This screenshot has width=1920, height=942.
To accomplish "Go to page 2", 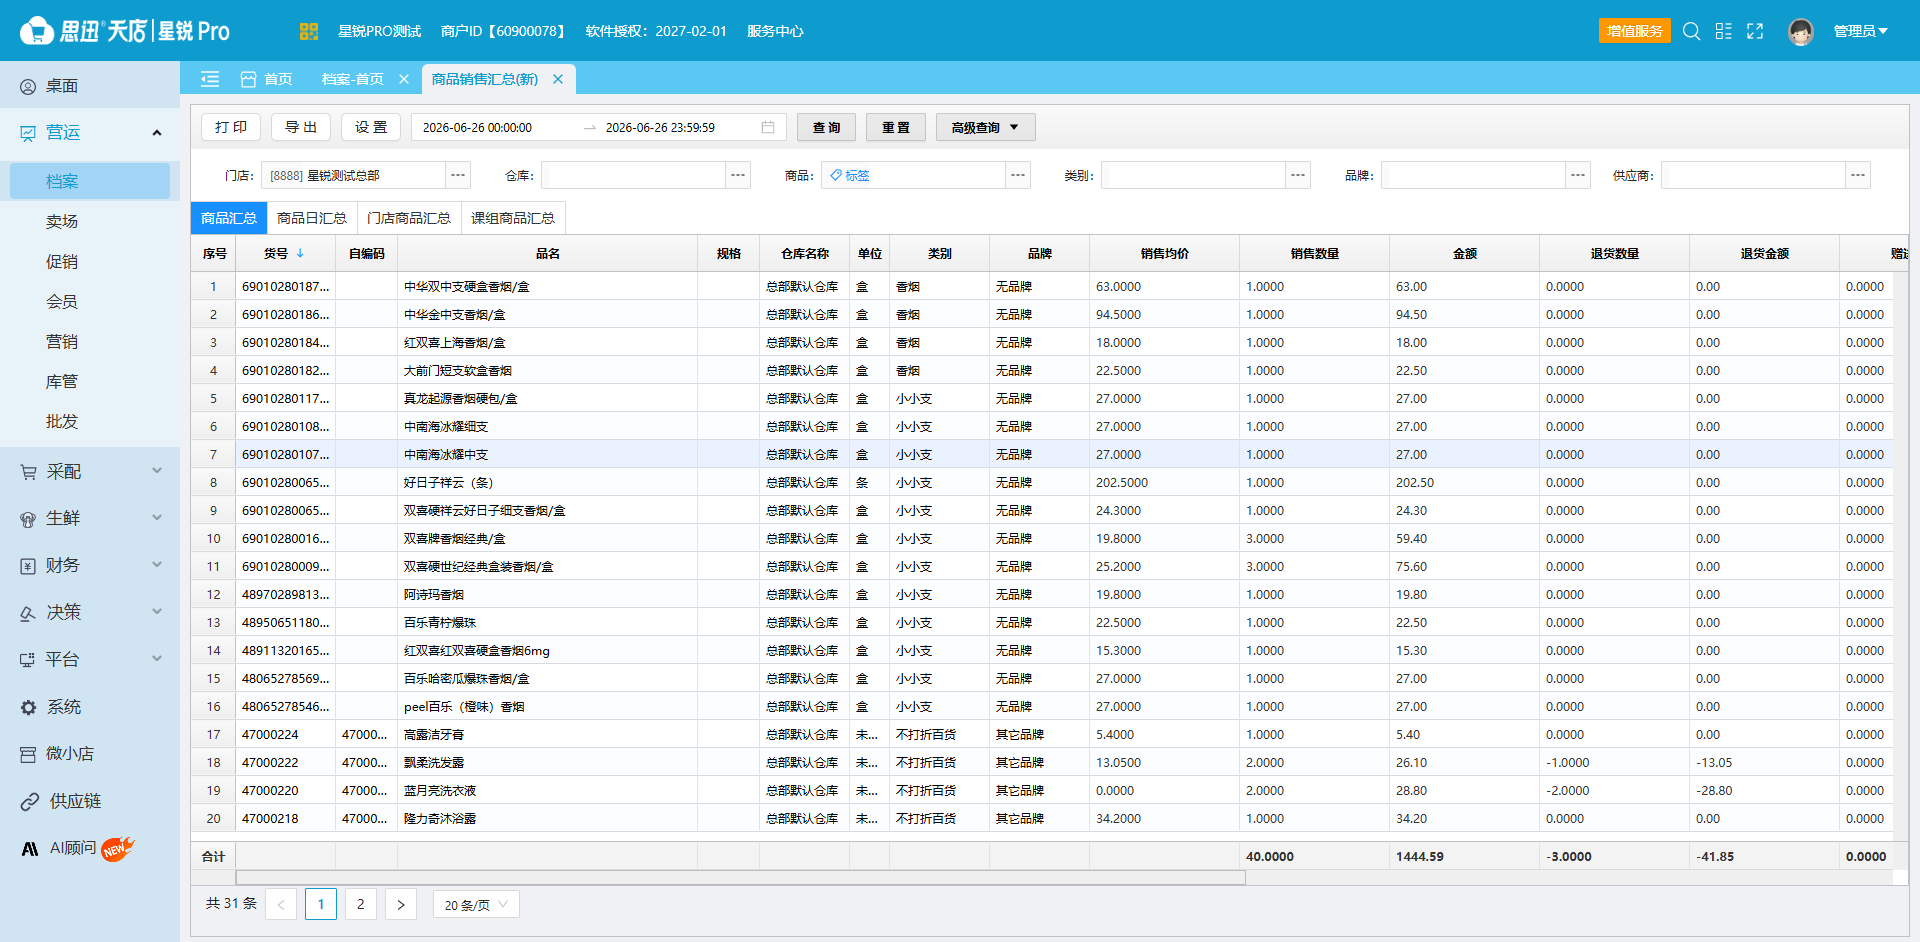I will (x=361, y=905).
